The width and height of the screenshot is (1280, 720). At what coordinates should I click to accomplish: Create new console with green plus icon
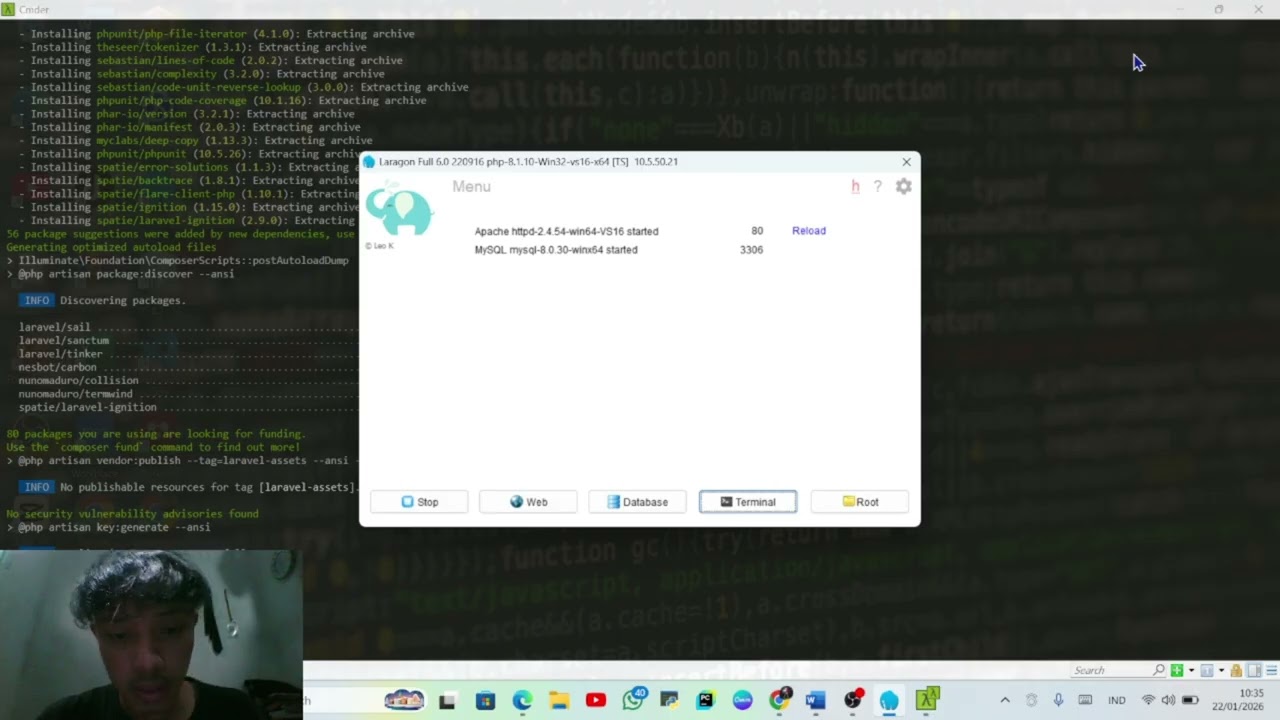click(1177, 671)
